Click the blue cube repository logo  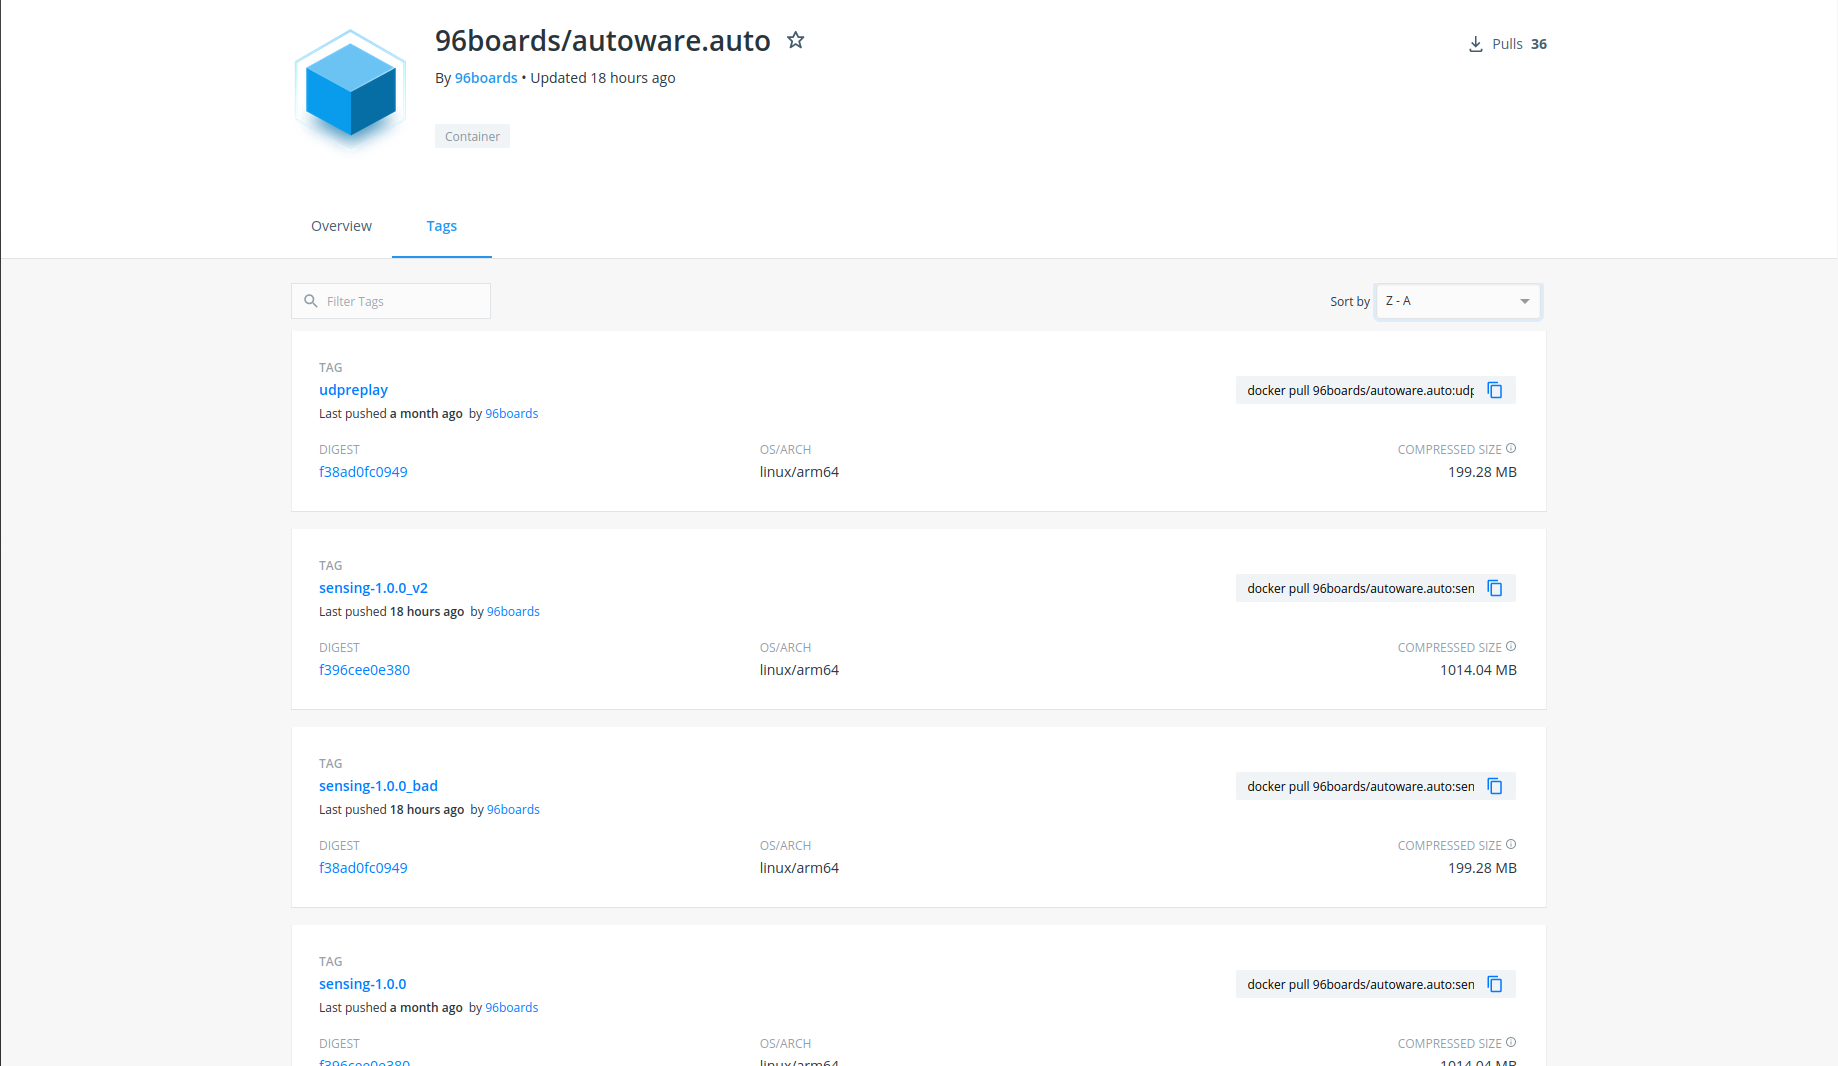(350, 87)
